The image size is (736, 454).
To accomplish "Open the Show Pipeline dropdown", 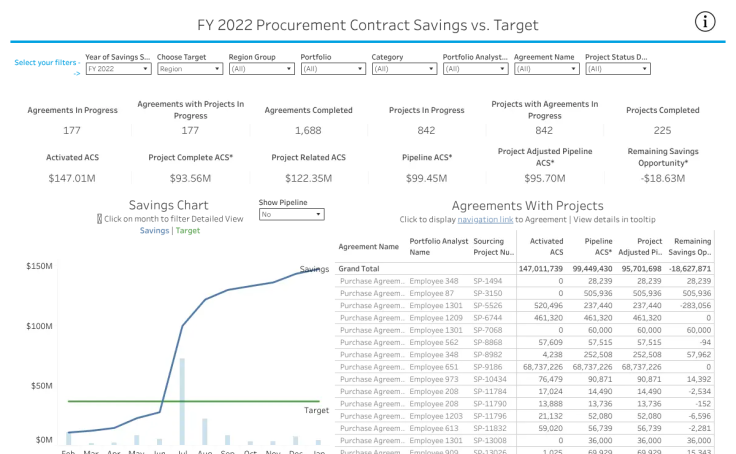I will pos(291,214).
